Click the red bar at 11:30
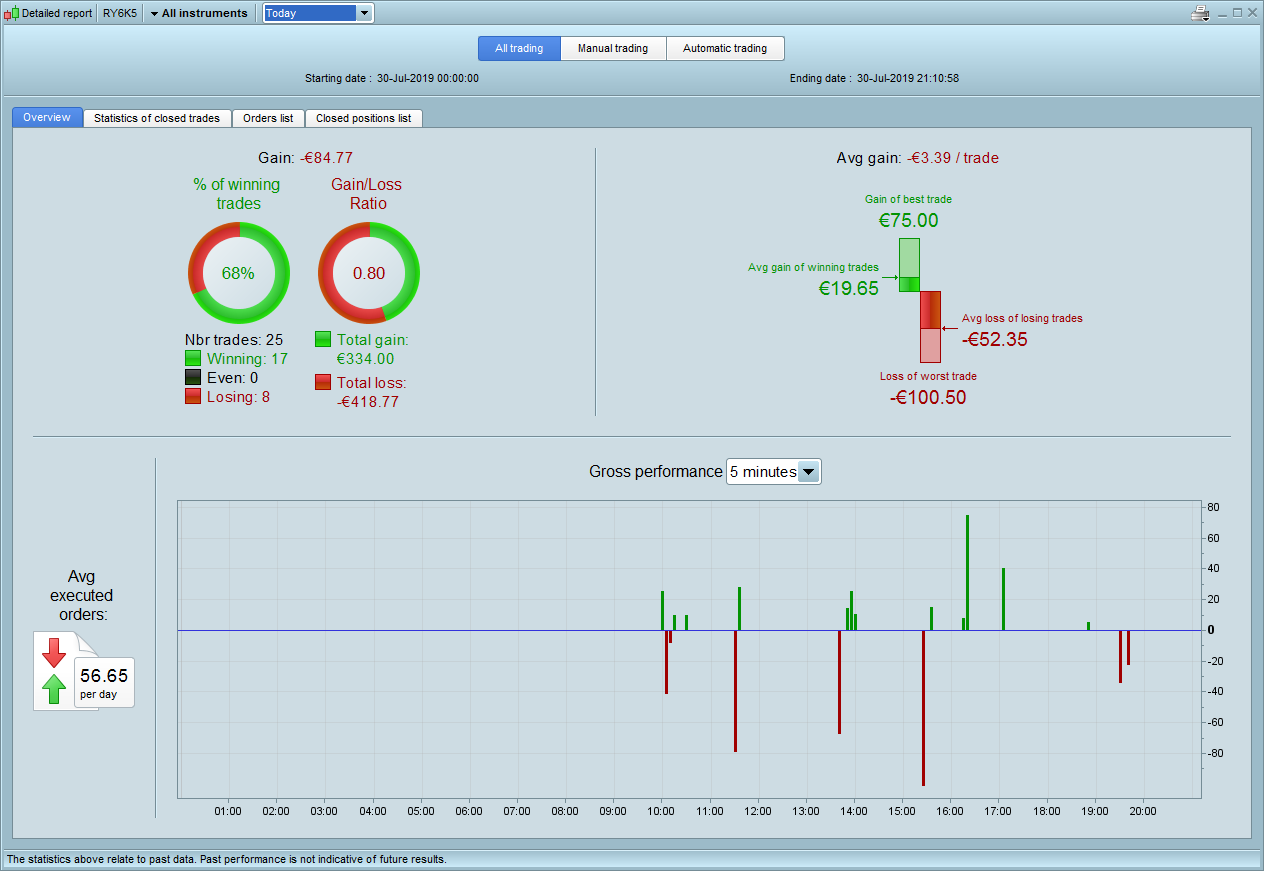Image resolution: width=1264 pixels, height=871 pixels. 735,691
